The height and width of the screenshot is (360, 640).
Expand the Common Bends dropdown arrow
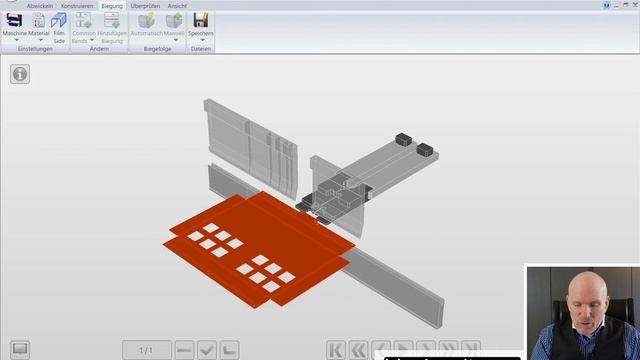(x=92, y=40)
